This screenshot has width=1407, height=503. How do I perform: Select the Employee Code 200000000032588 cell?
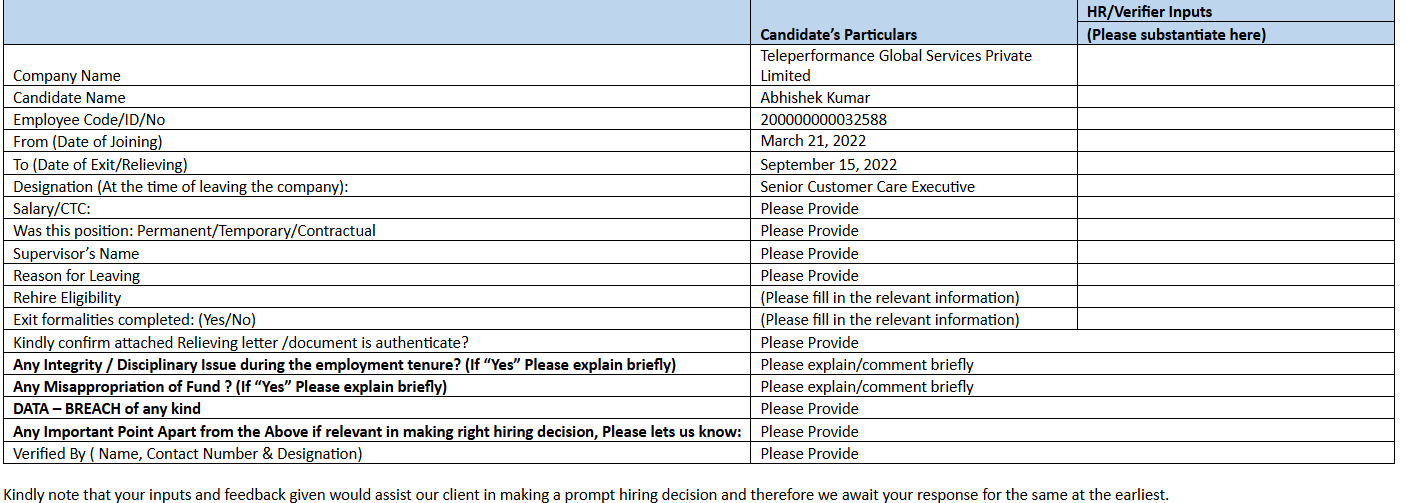(823, 119)
